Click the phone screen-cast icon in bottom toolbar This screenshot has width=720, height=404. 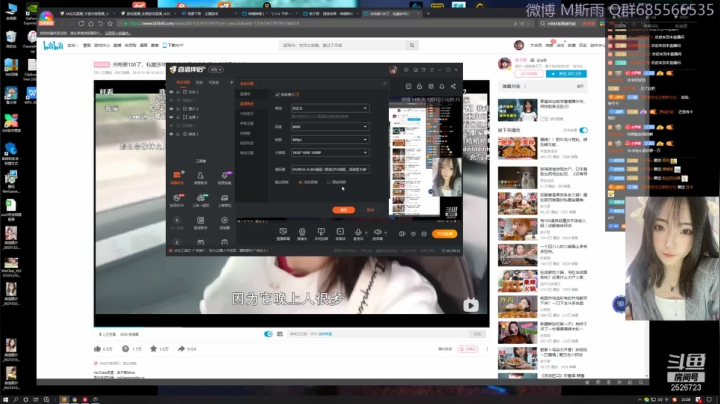[321, 232]
